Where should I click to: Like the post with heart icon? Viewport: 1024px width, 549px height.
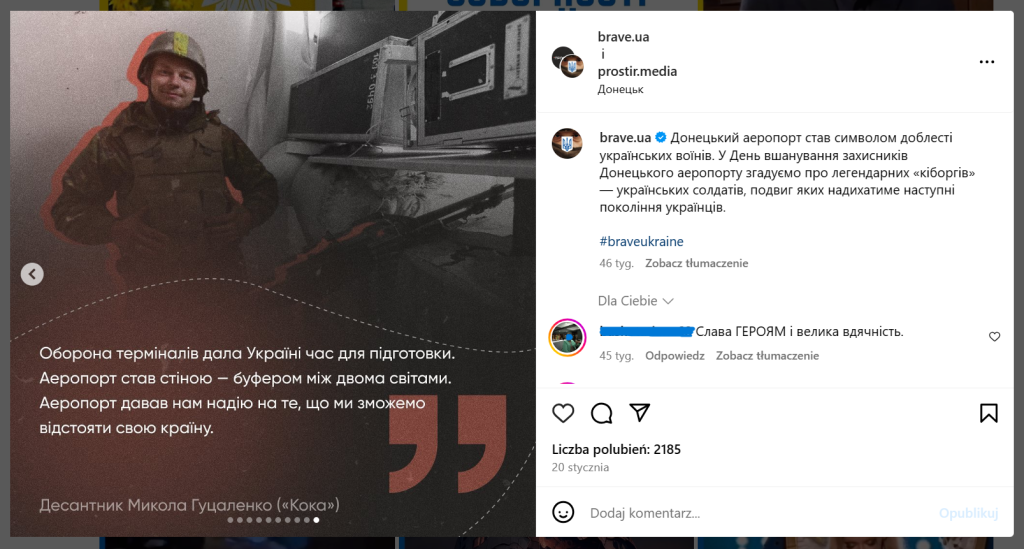coord(563,413)
